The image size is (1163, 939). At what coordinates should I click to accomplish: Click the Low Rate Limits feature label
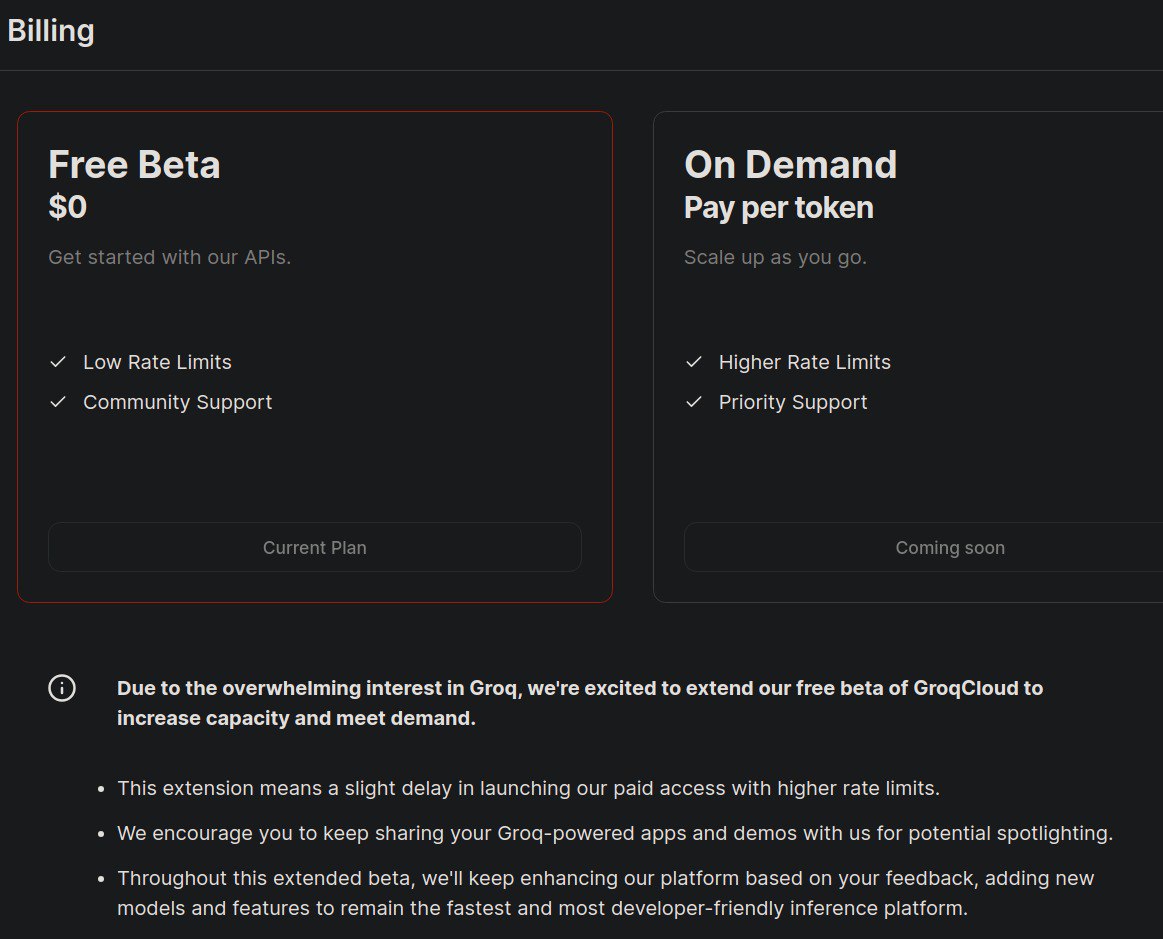pyautogui.click(x=157, y=362)
